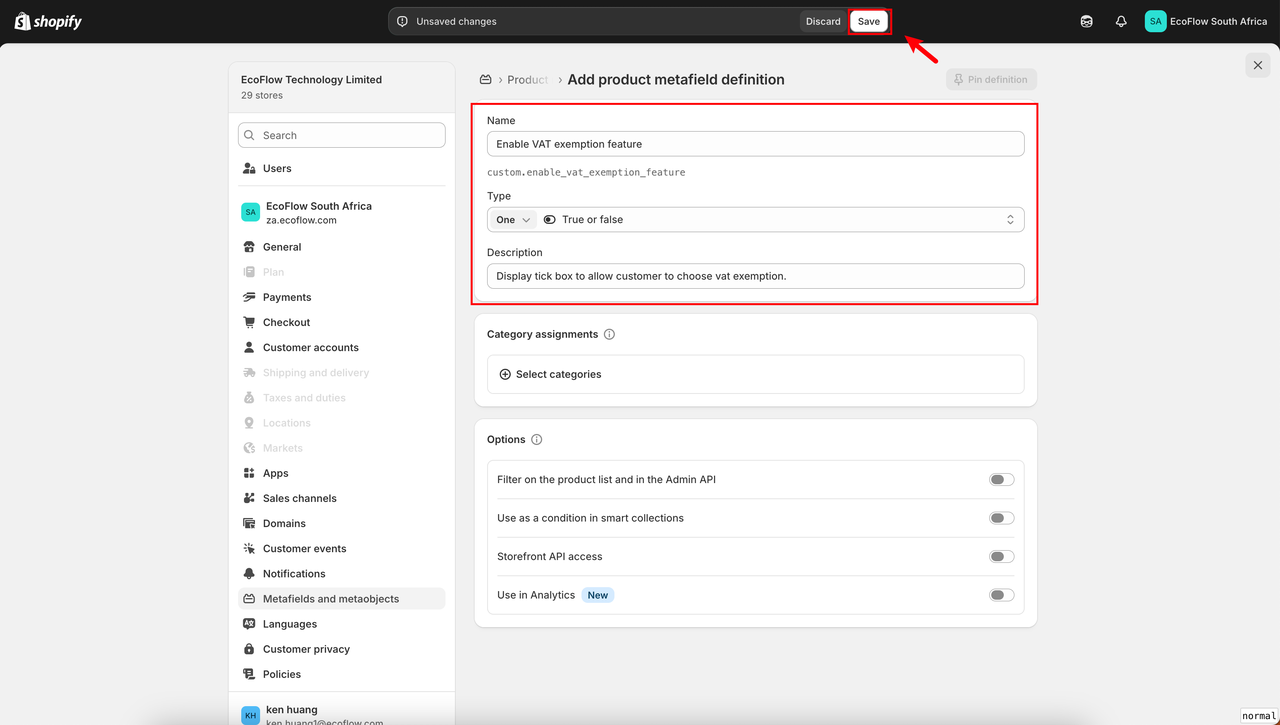Open the notifications bell icon

coord(1121,21)
